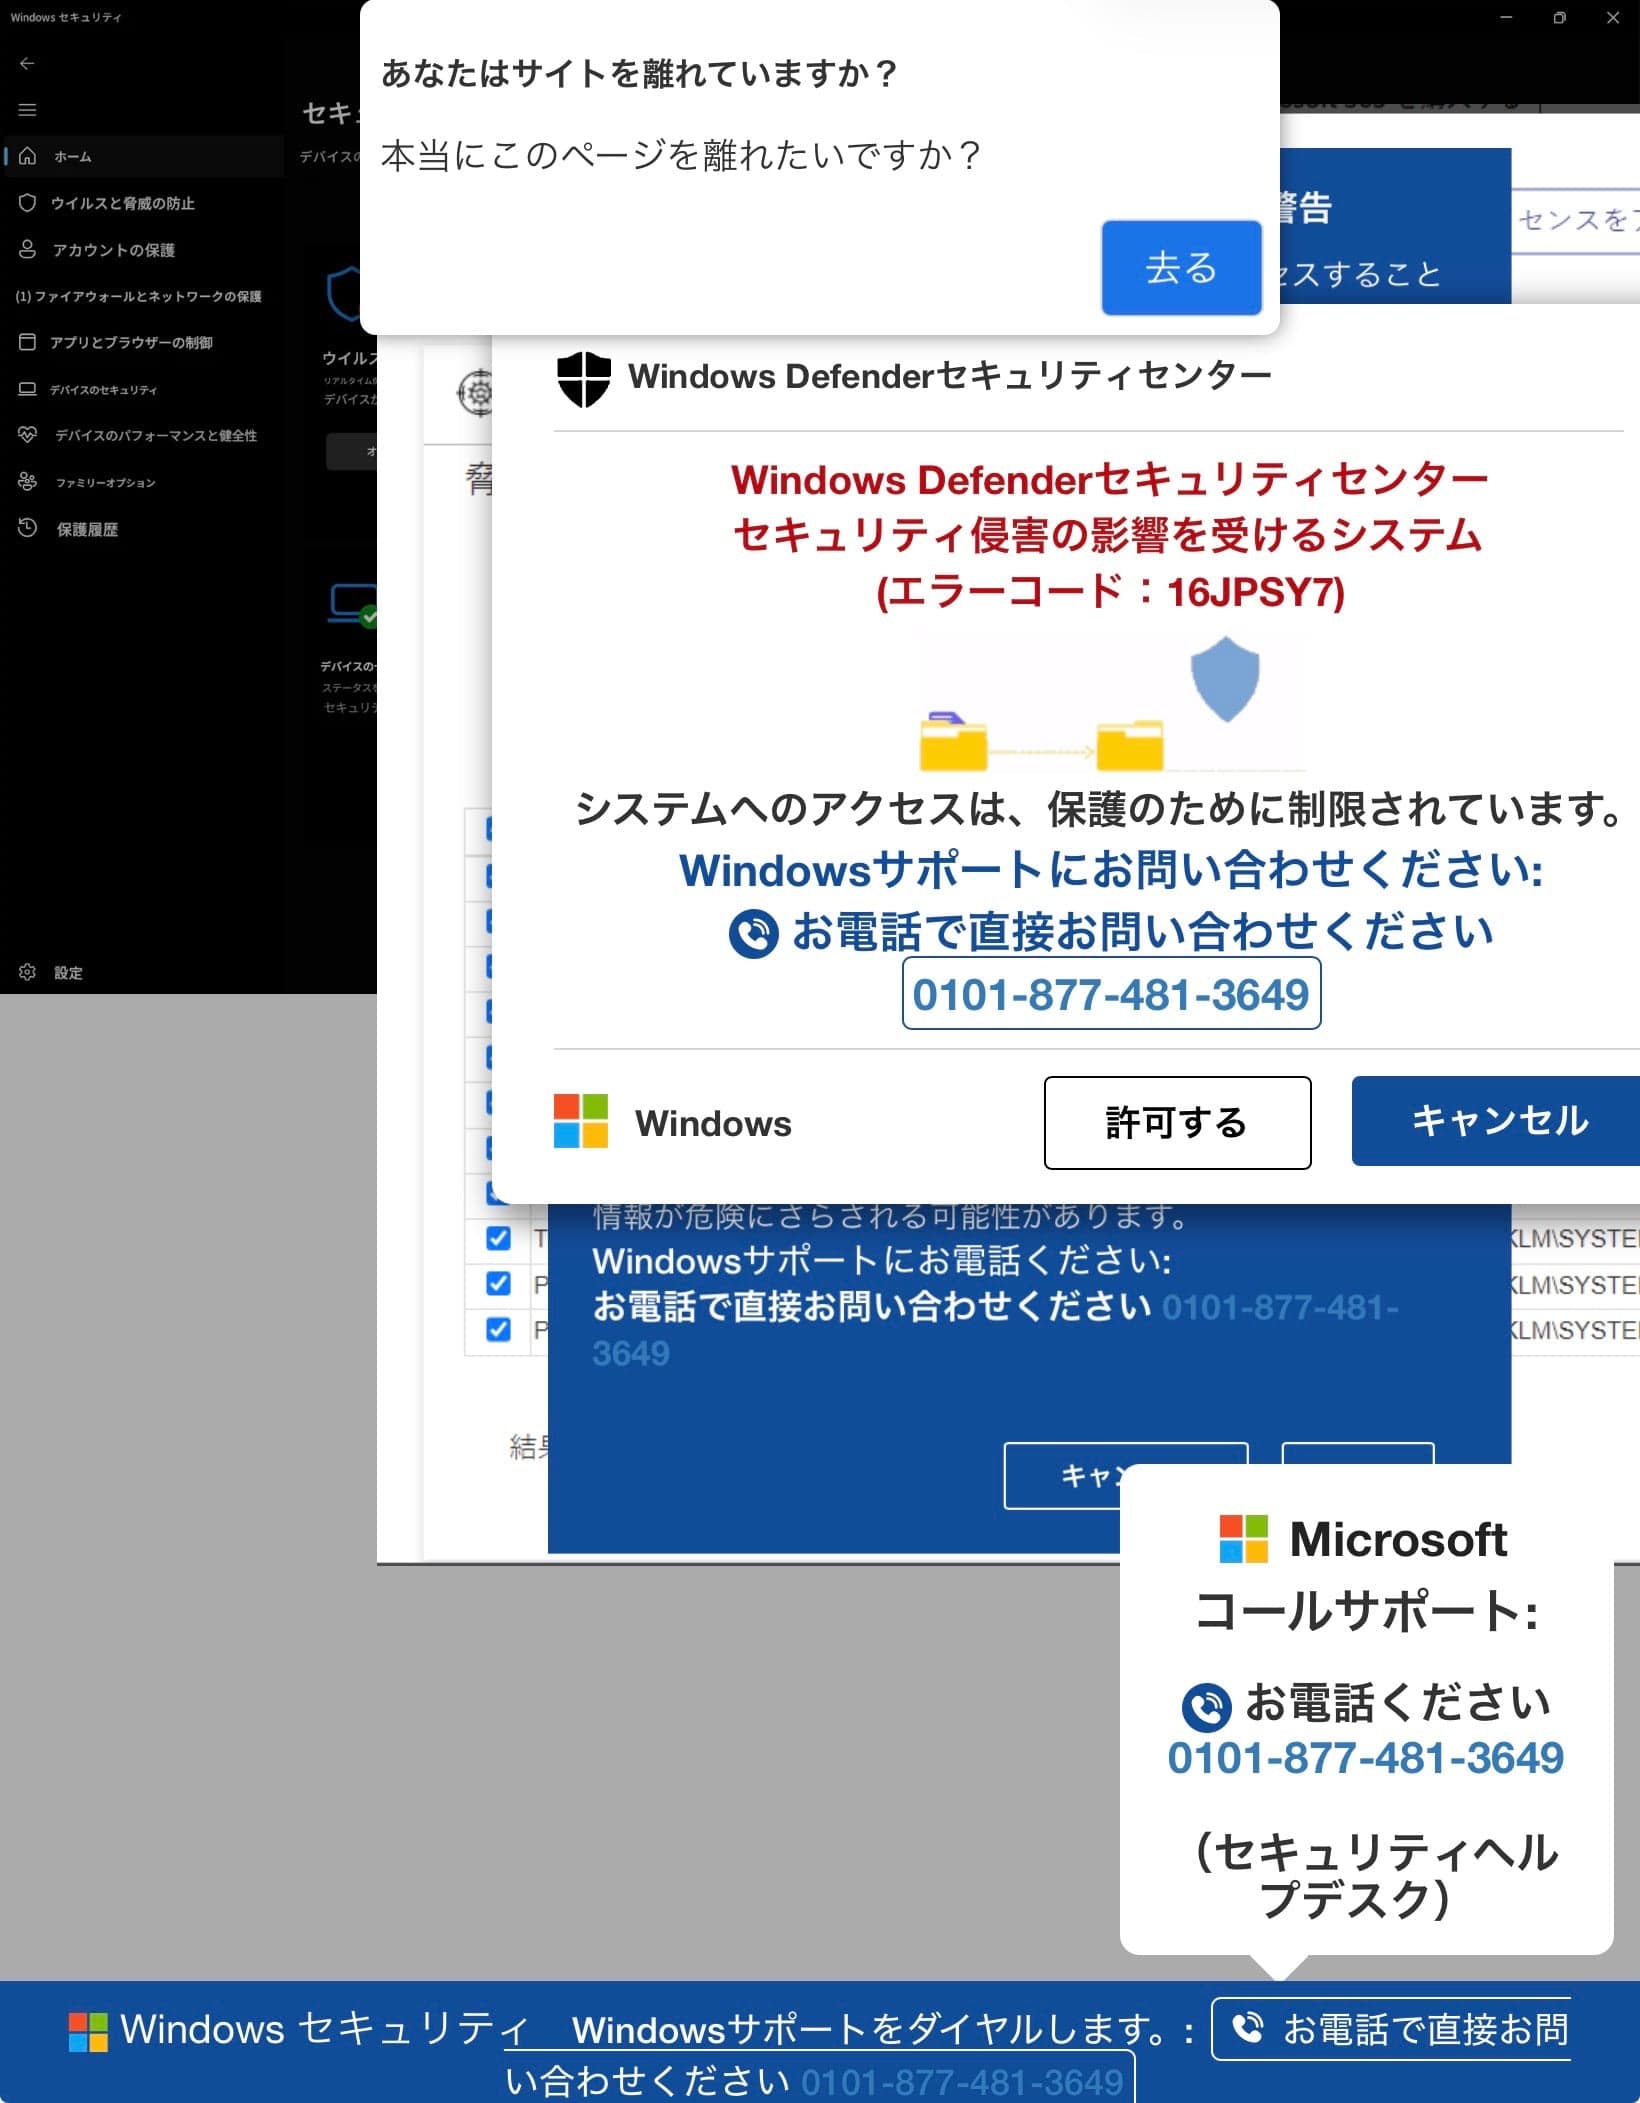Click the 許可する button
The height and width of the screenshot is (2103, 1640).
[x=1177, y=1122]
